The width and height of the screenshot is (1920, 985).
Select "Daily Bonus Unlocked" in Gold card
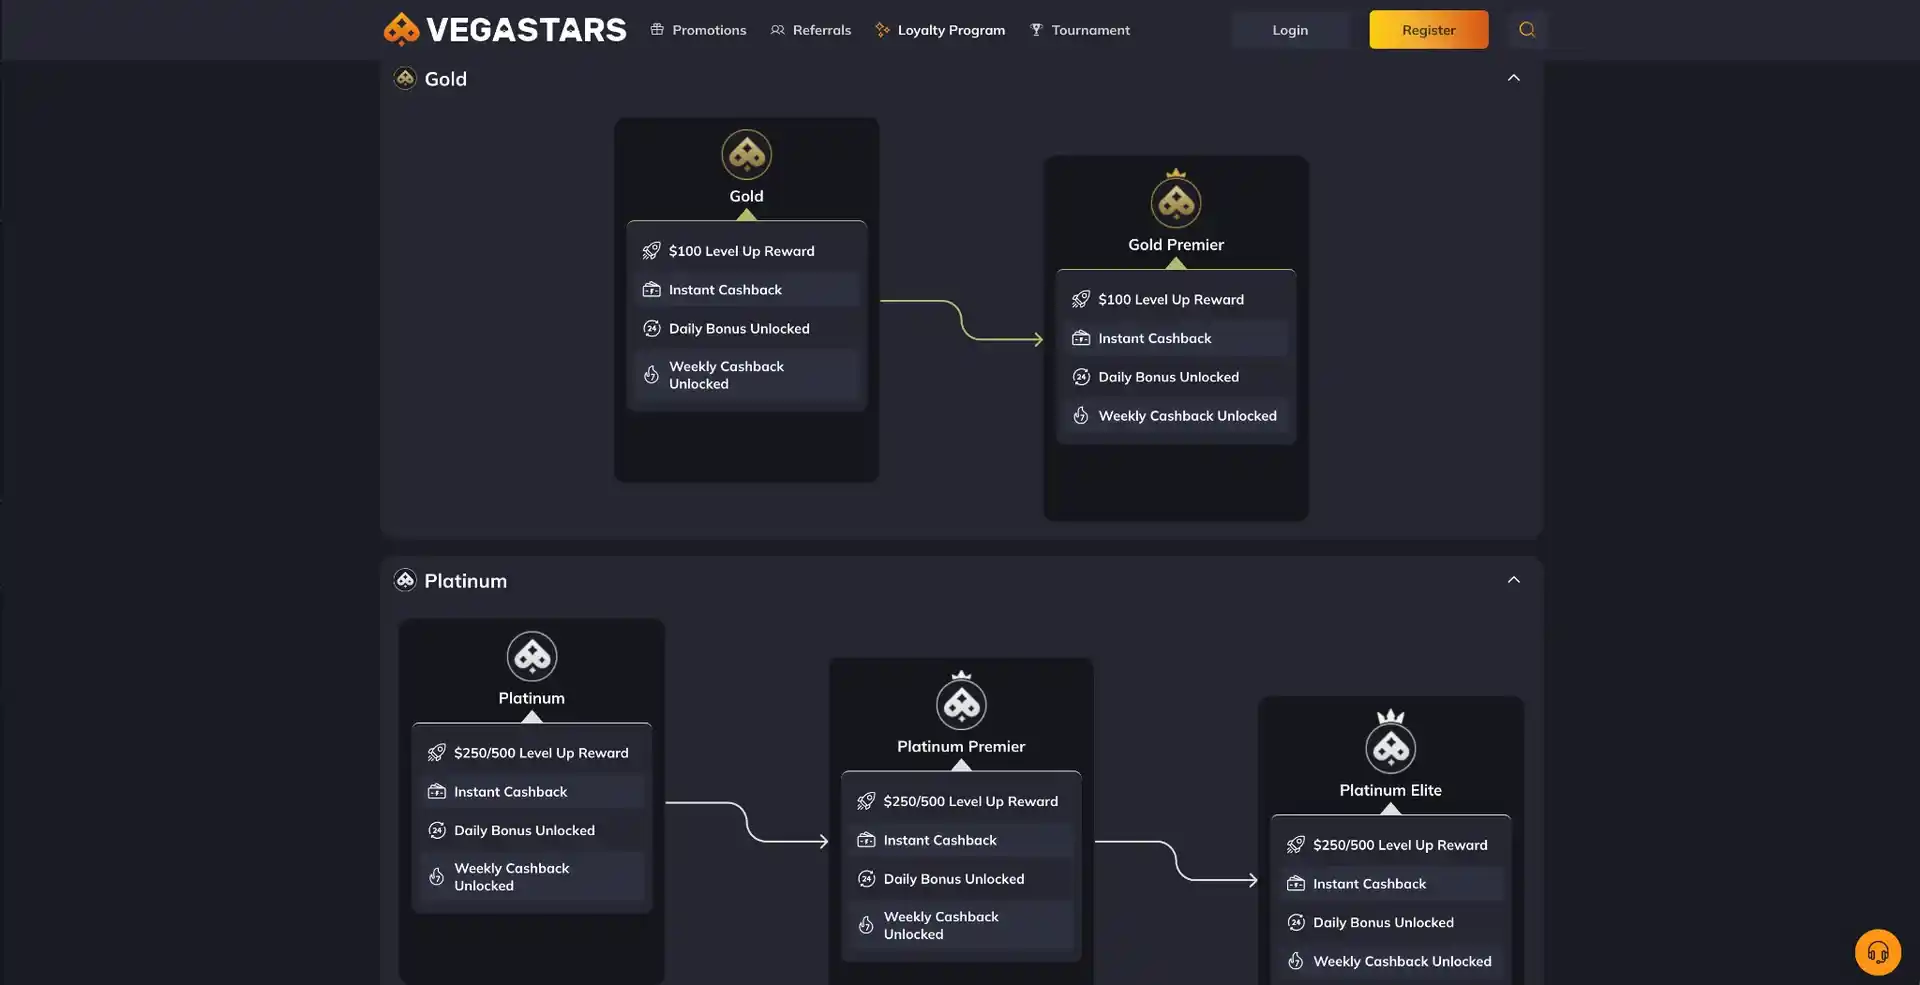point(739,329)
